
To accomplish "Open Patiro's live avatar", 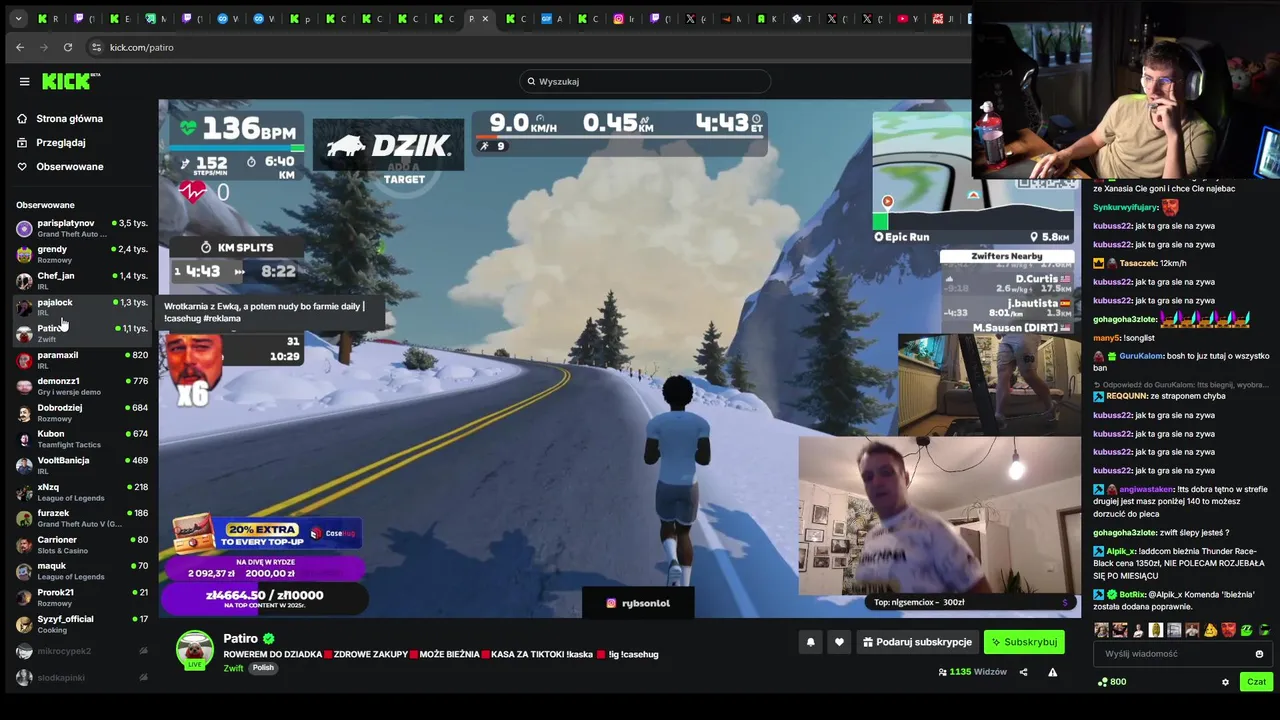I will pyautogui.click(x=195, y=649).
